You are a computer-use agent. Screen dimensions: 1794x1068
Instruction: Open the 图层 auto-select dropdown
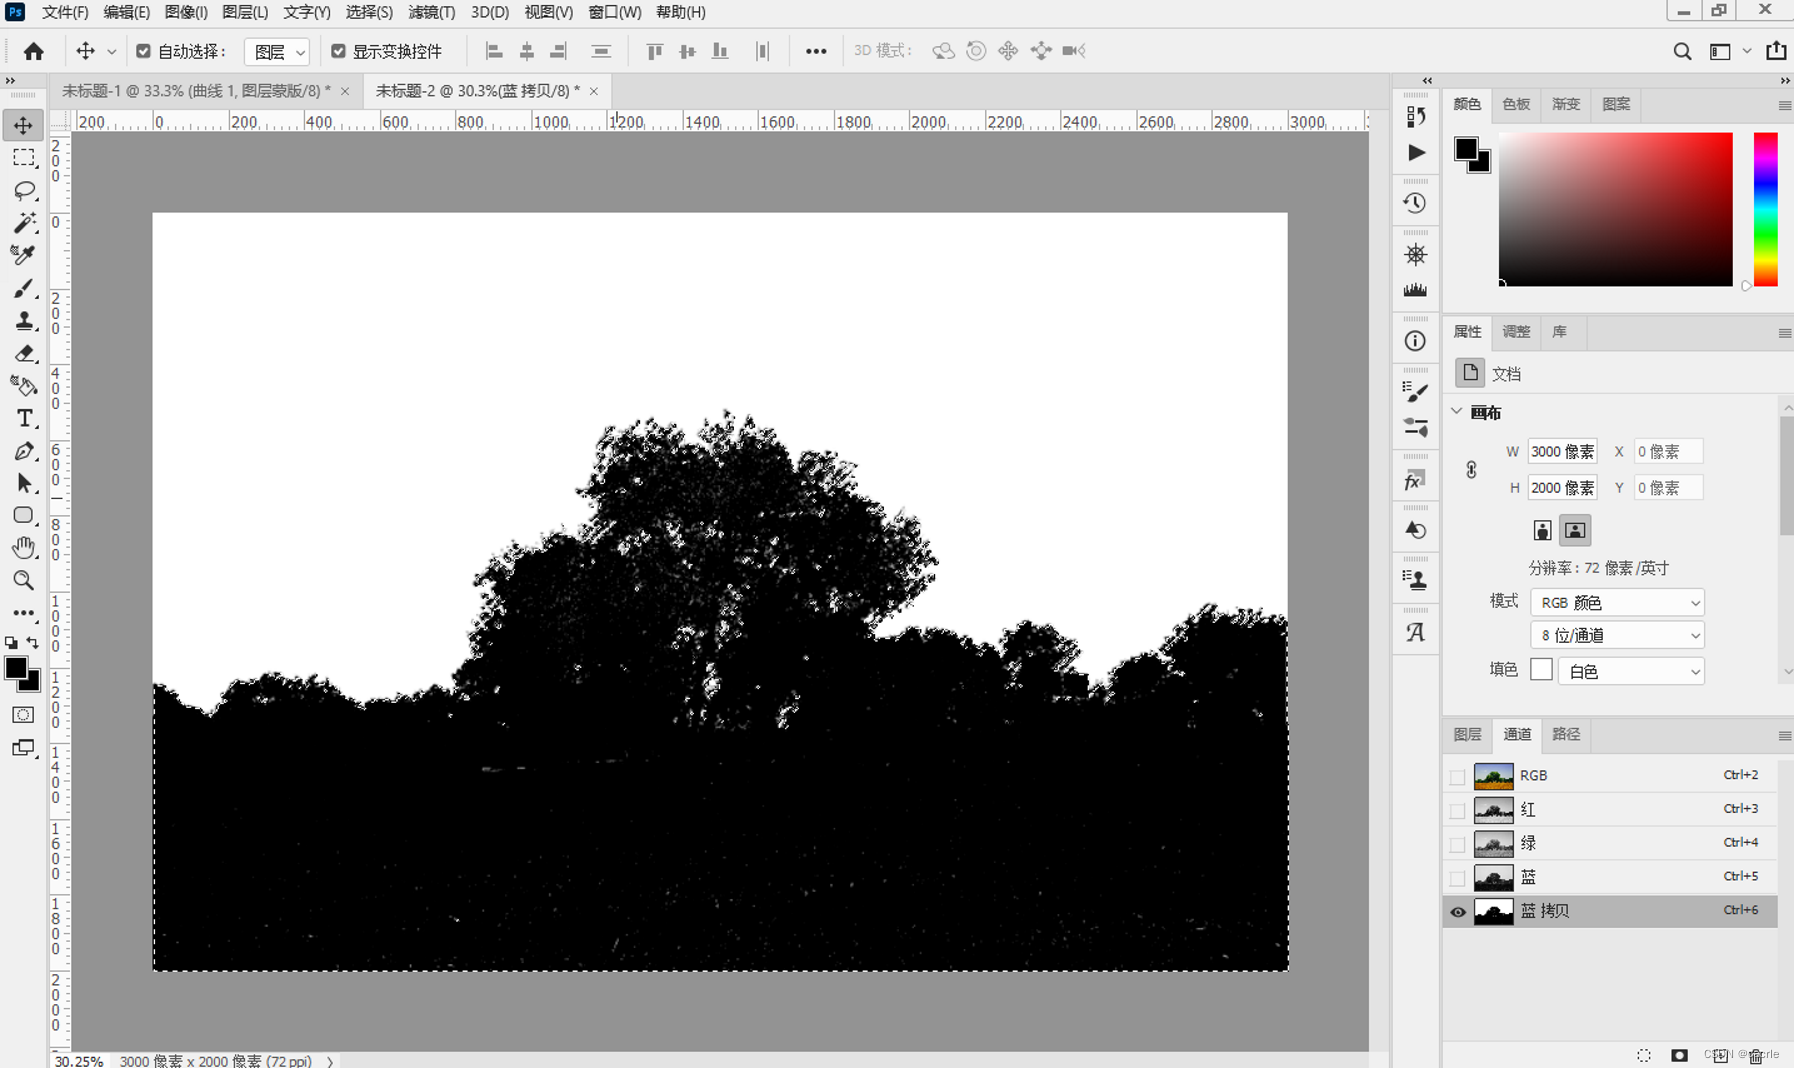(x=277, y=52)
